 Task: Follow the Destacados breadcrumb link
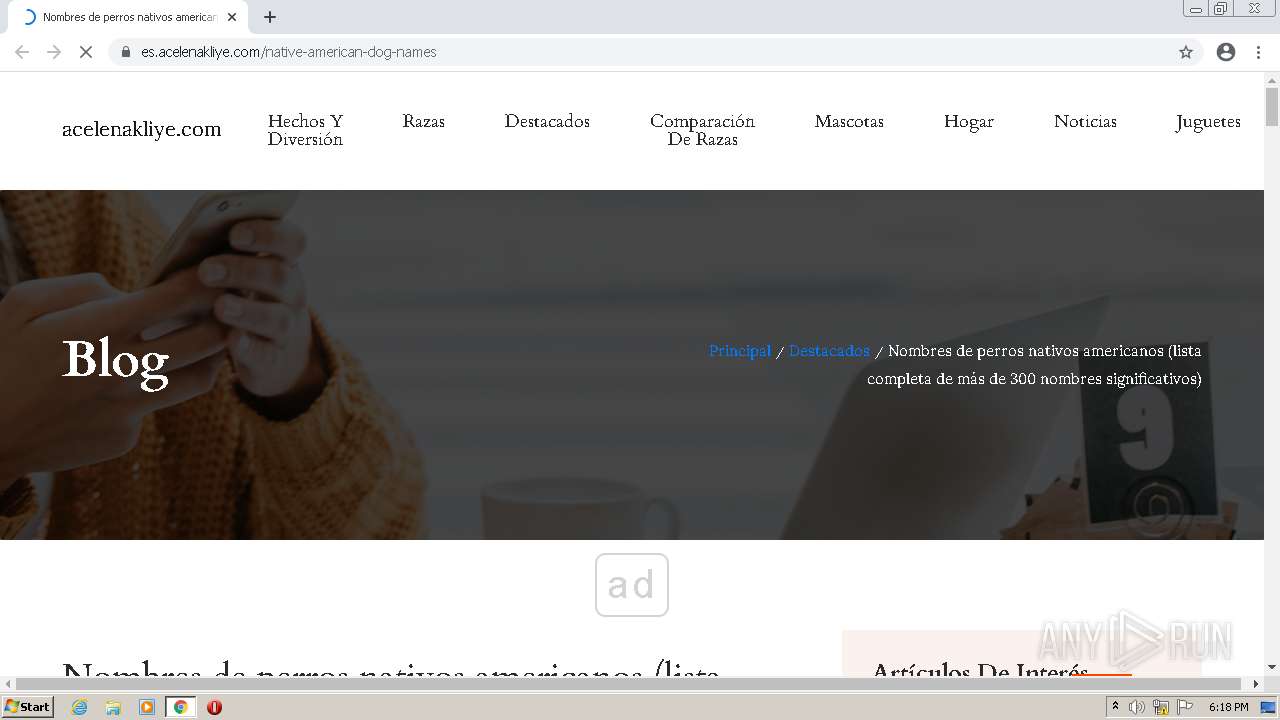[829, 351]
